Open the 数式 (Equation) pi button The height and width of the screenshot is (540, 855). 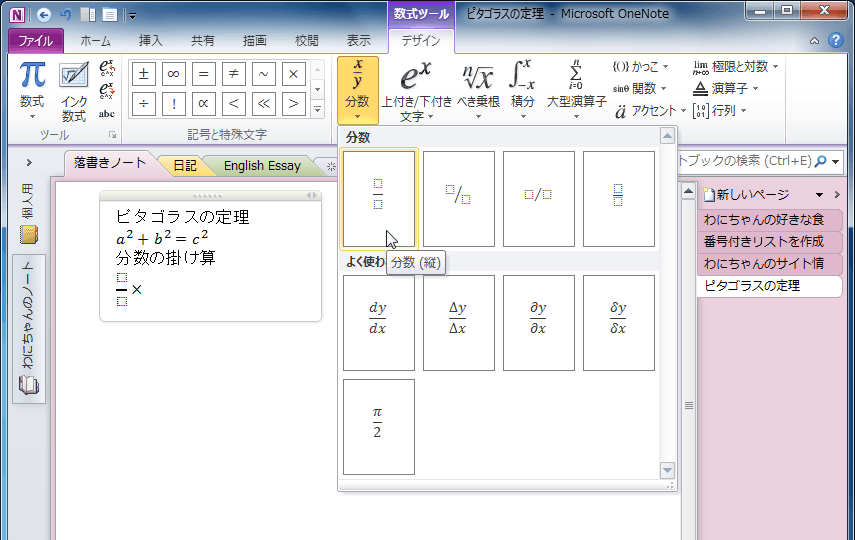32,90
